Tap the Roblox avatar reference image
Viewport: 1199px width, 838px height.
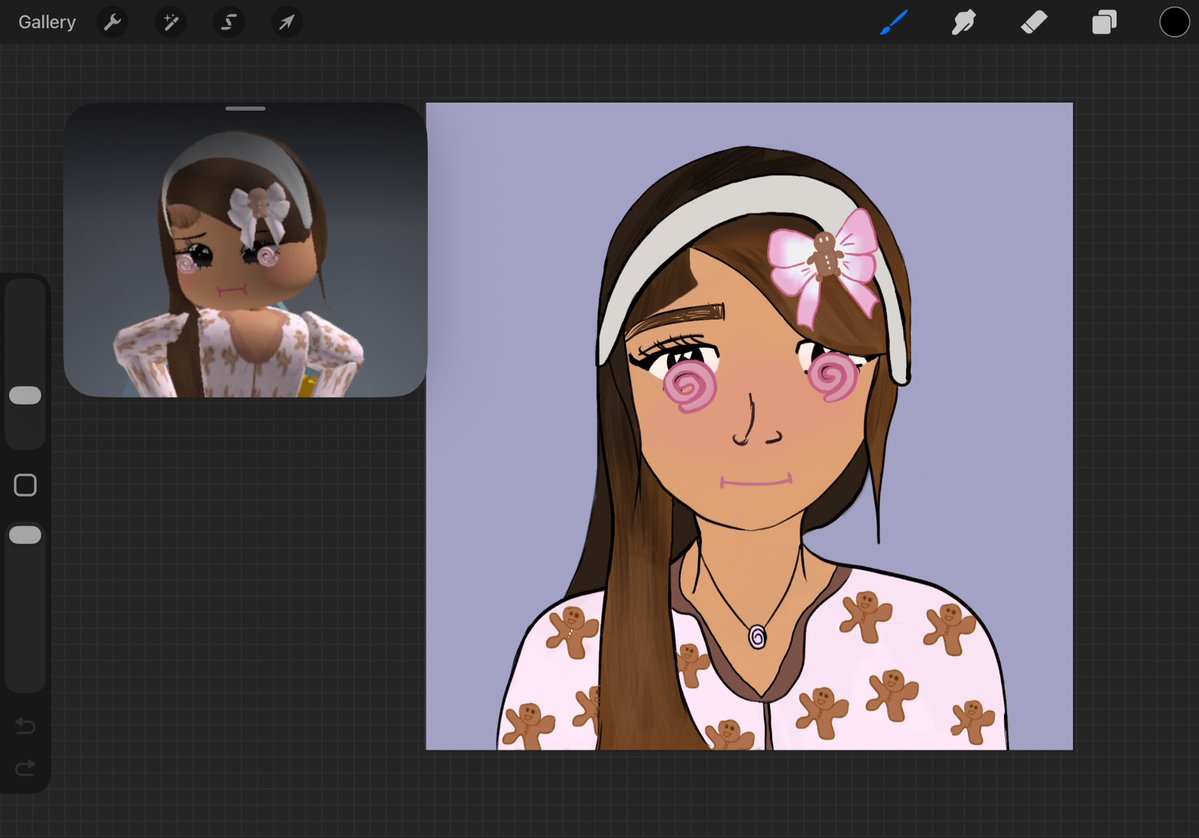245,250
